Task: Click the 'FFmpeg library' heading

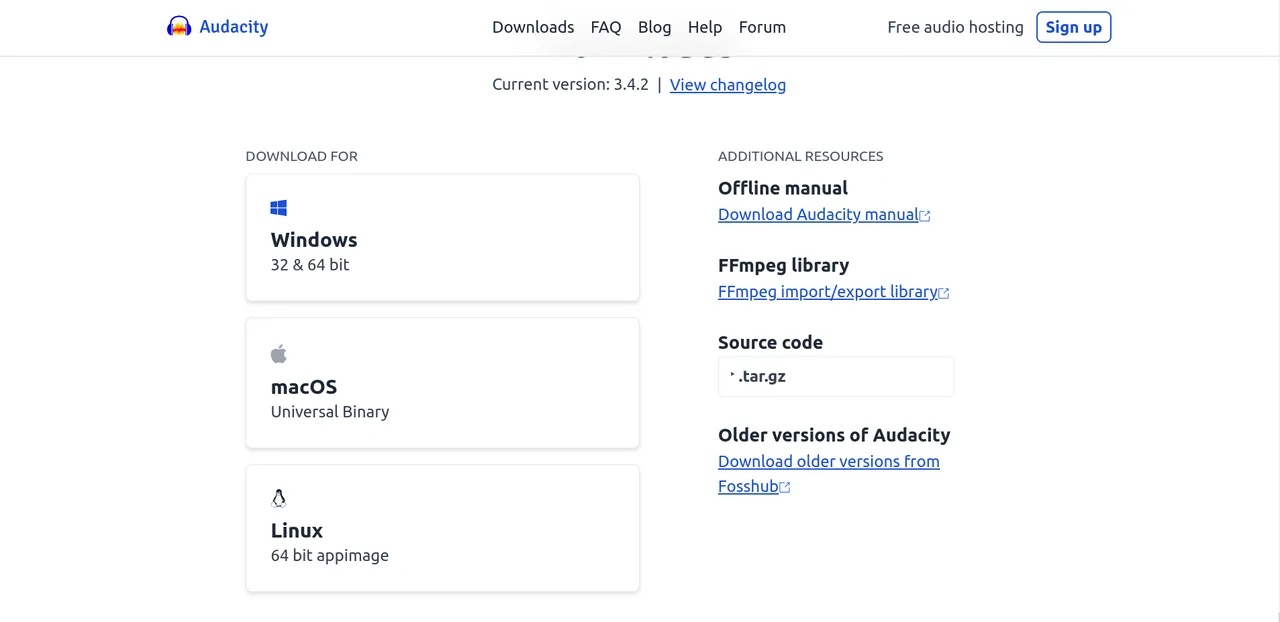Action: [784, 265]
